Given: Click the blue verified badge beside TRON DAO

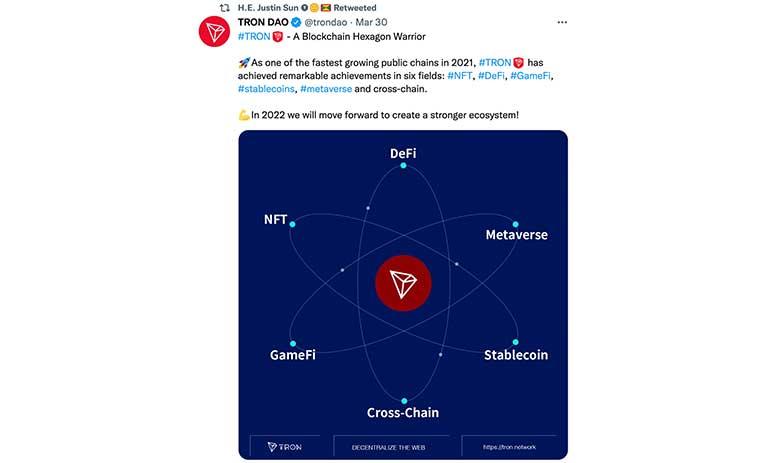Looking at the screenshot, I should 296,22.
